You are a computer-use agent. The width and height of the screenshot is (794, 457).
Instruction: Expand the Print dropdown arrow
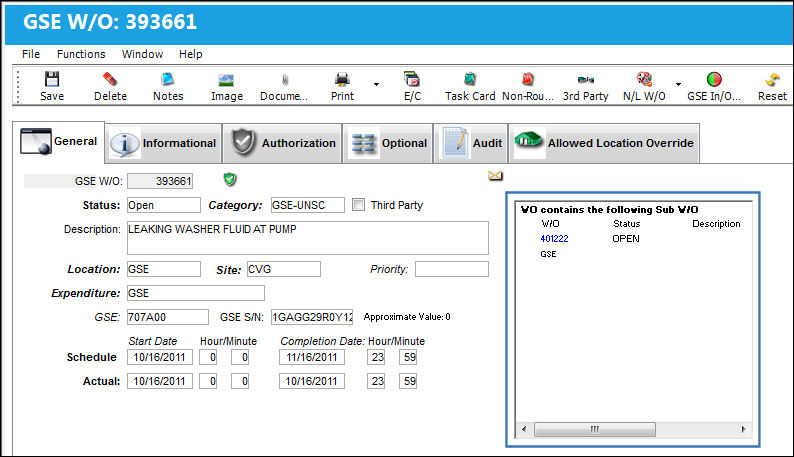coord(376,84)
